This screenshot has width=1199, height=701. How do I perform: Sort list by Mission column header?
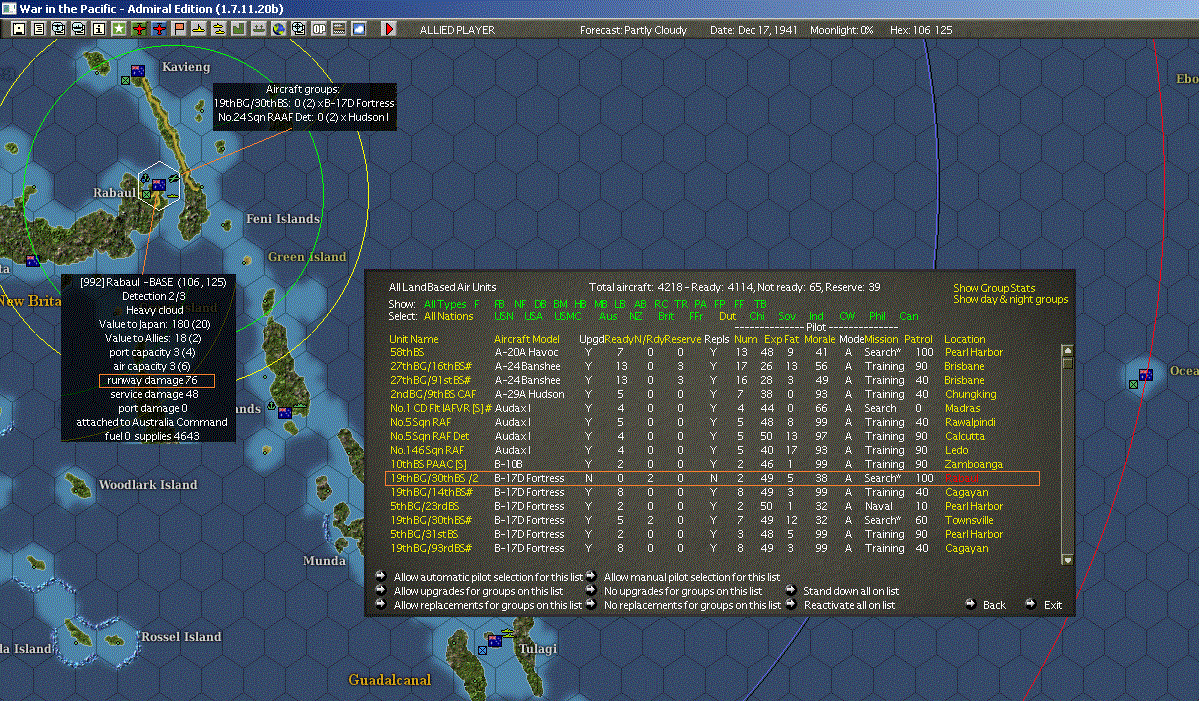click(x=881, y=339)
